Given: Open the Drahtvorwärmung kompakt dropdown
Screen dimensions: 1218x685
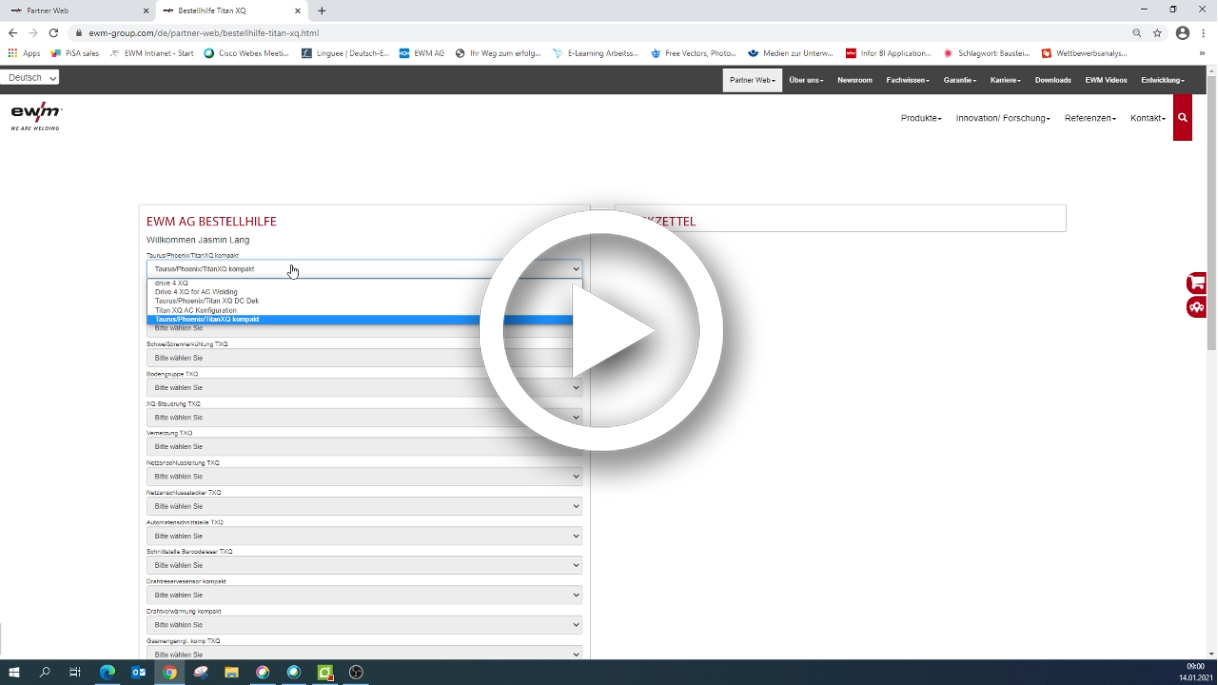Looking at the screenshot, I should pyautogui.click(x=364, y=625).
